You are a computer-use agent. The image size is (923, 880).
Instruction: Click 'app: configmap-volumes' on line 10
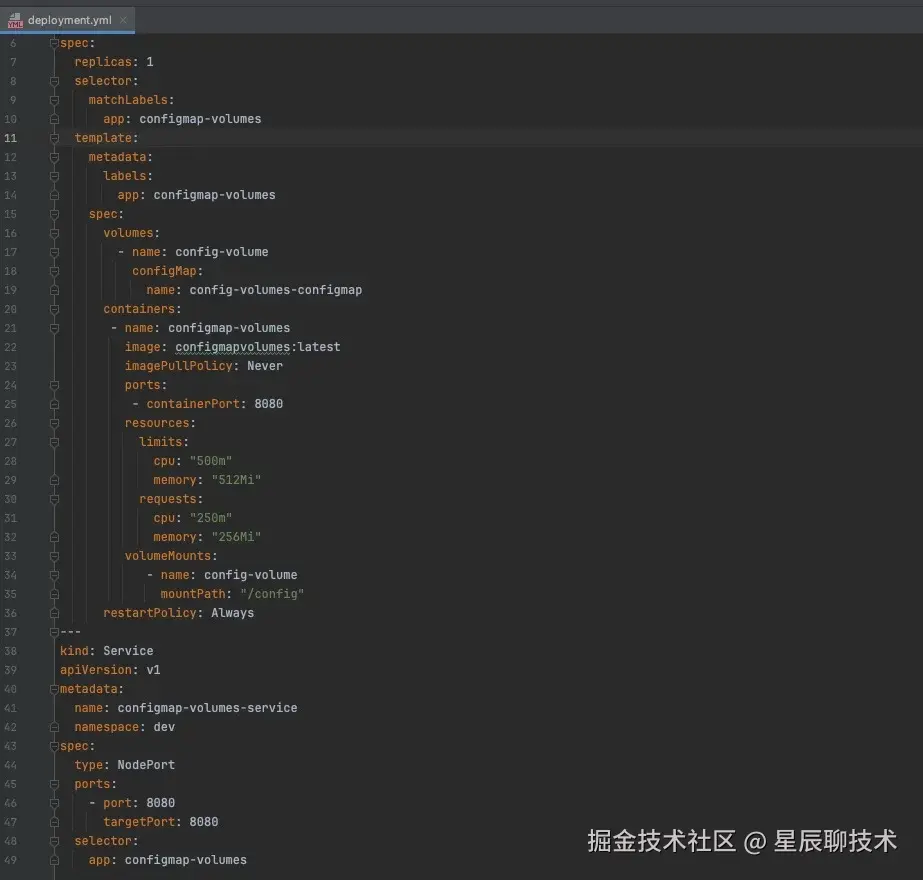coord(182,119)
